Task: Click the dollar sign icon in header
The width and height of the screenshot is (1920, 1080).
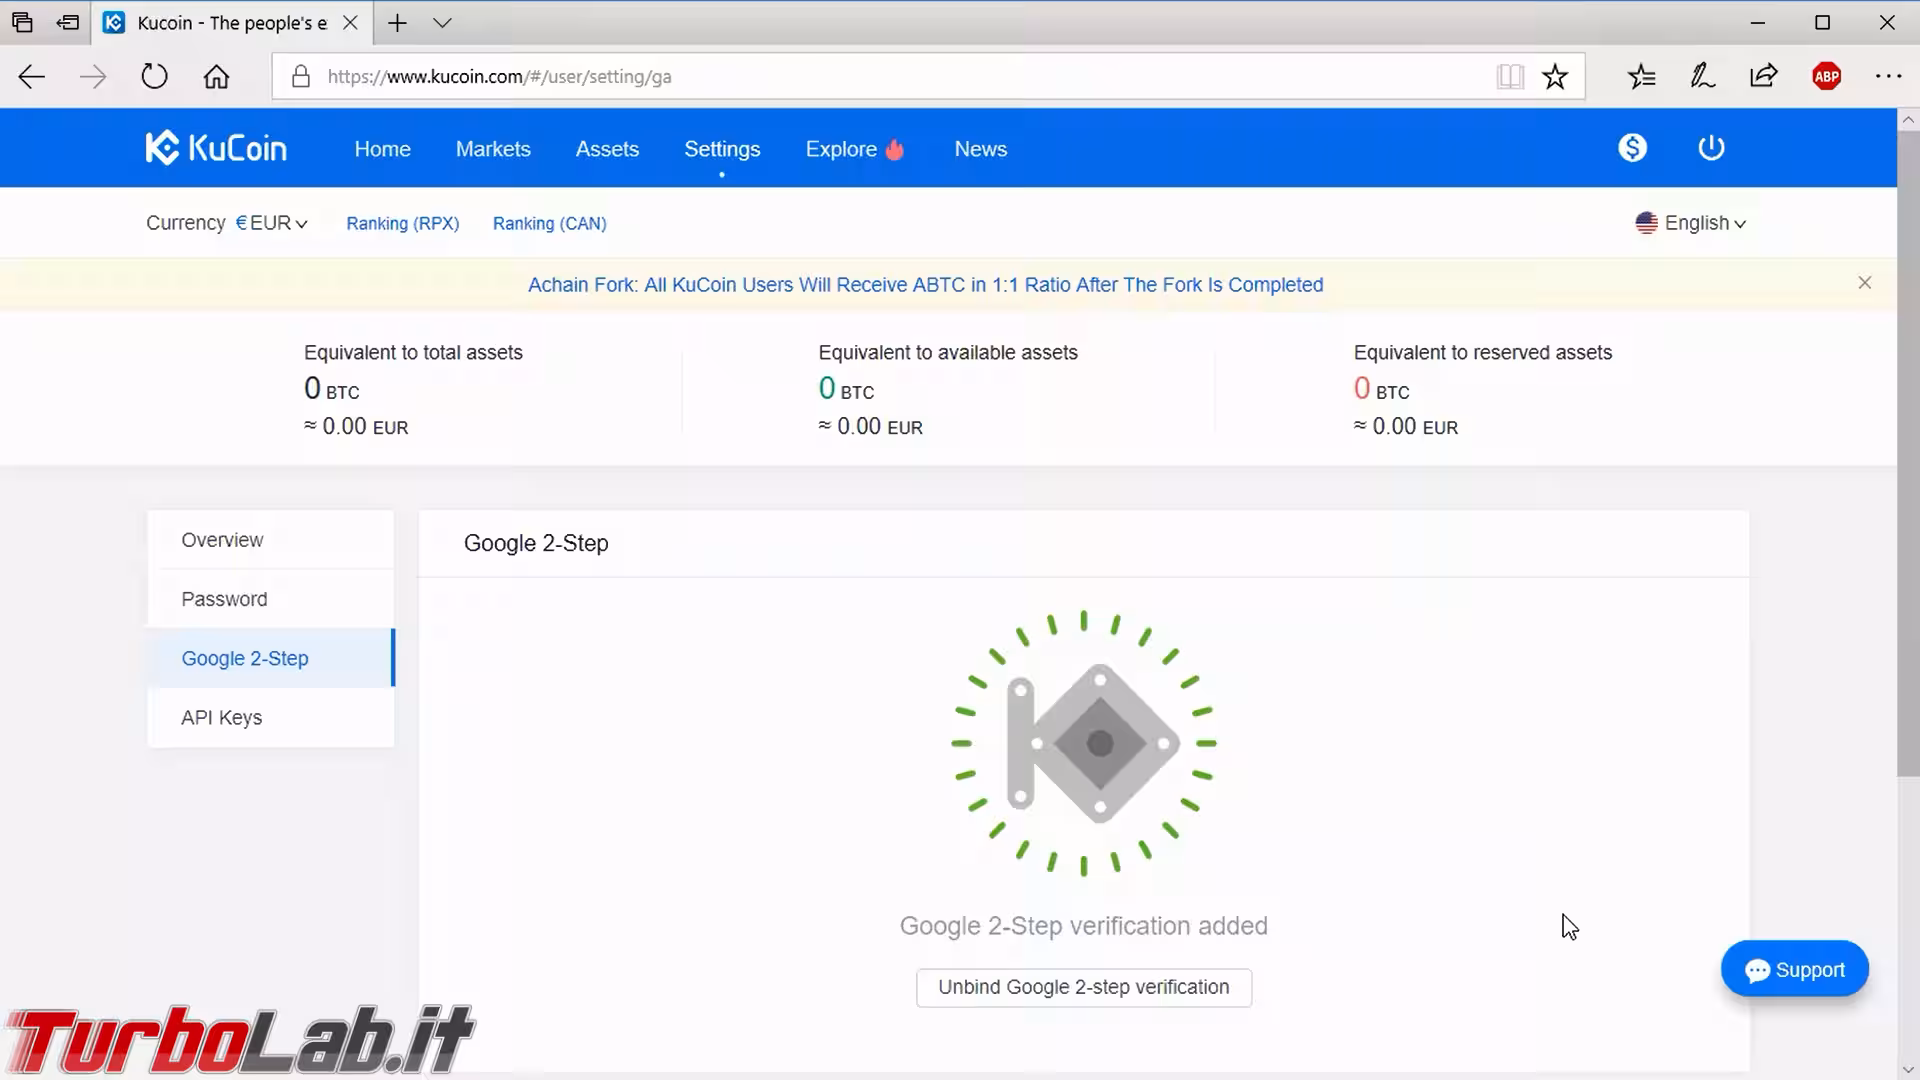Action: coord(1632,148)
